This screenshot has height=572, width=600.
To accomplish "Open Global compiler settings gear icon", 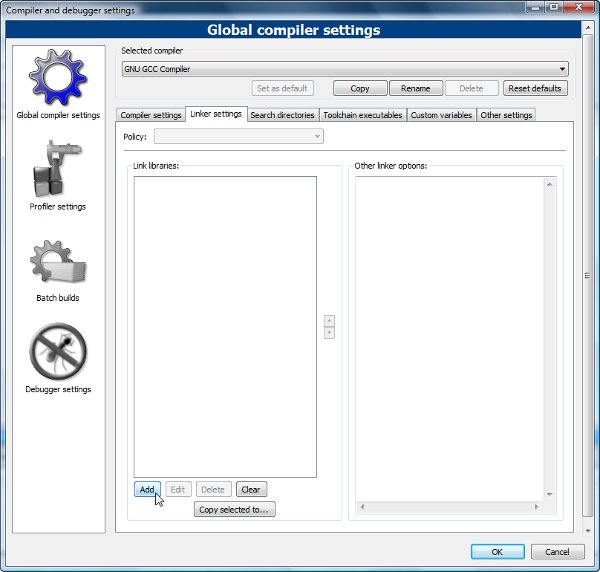I will click(x=57, y=77).
